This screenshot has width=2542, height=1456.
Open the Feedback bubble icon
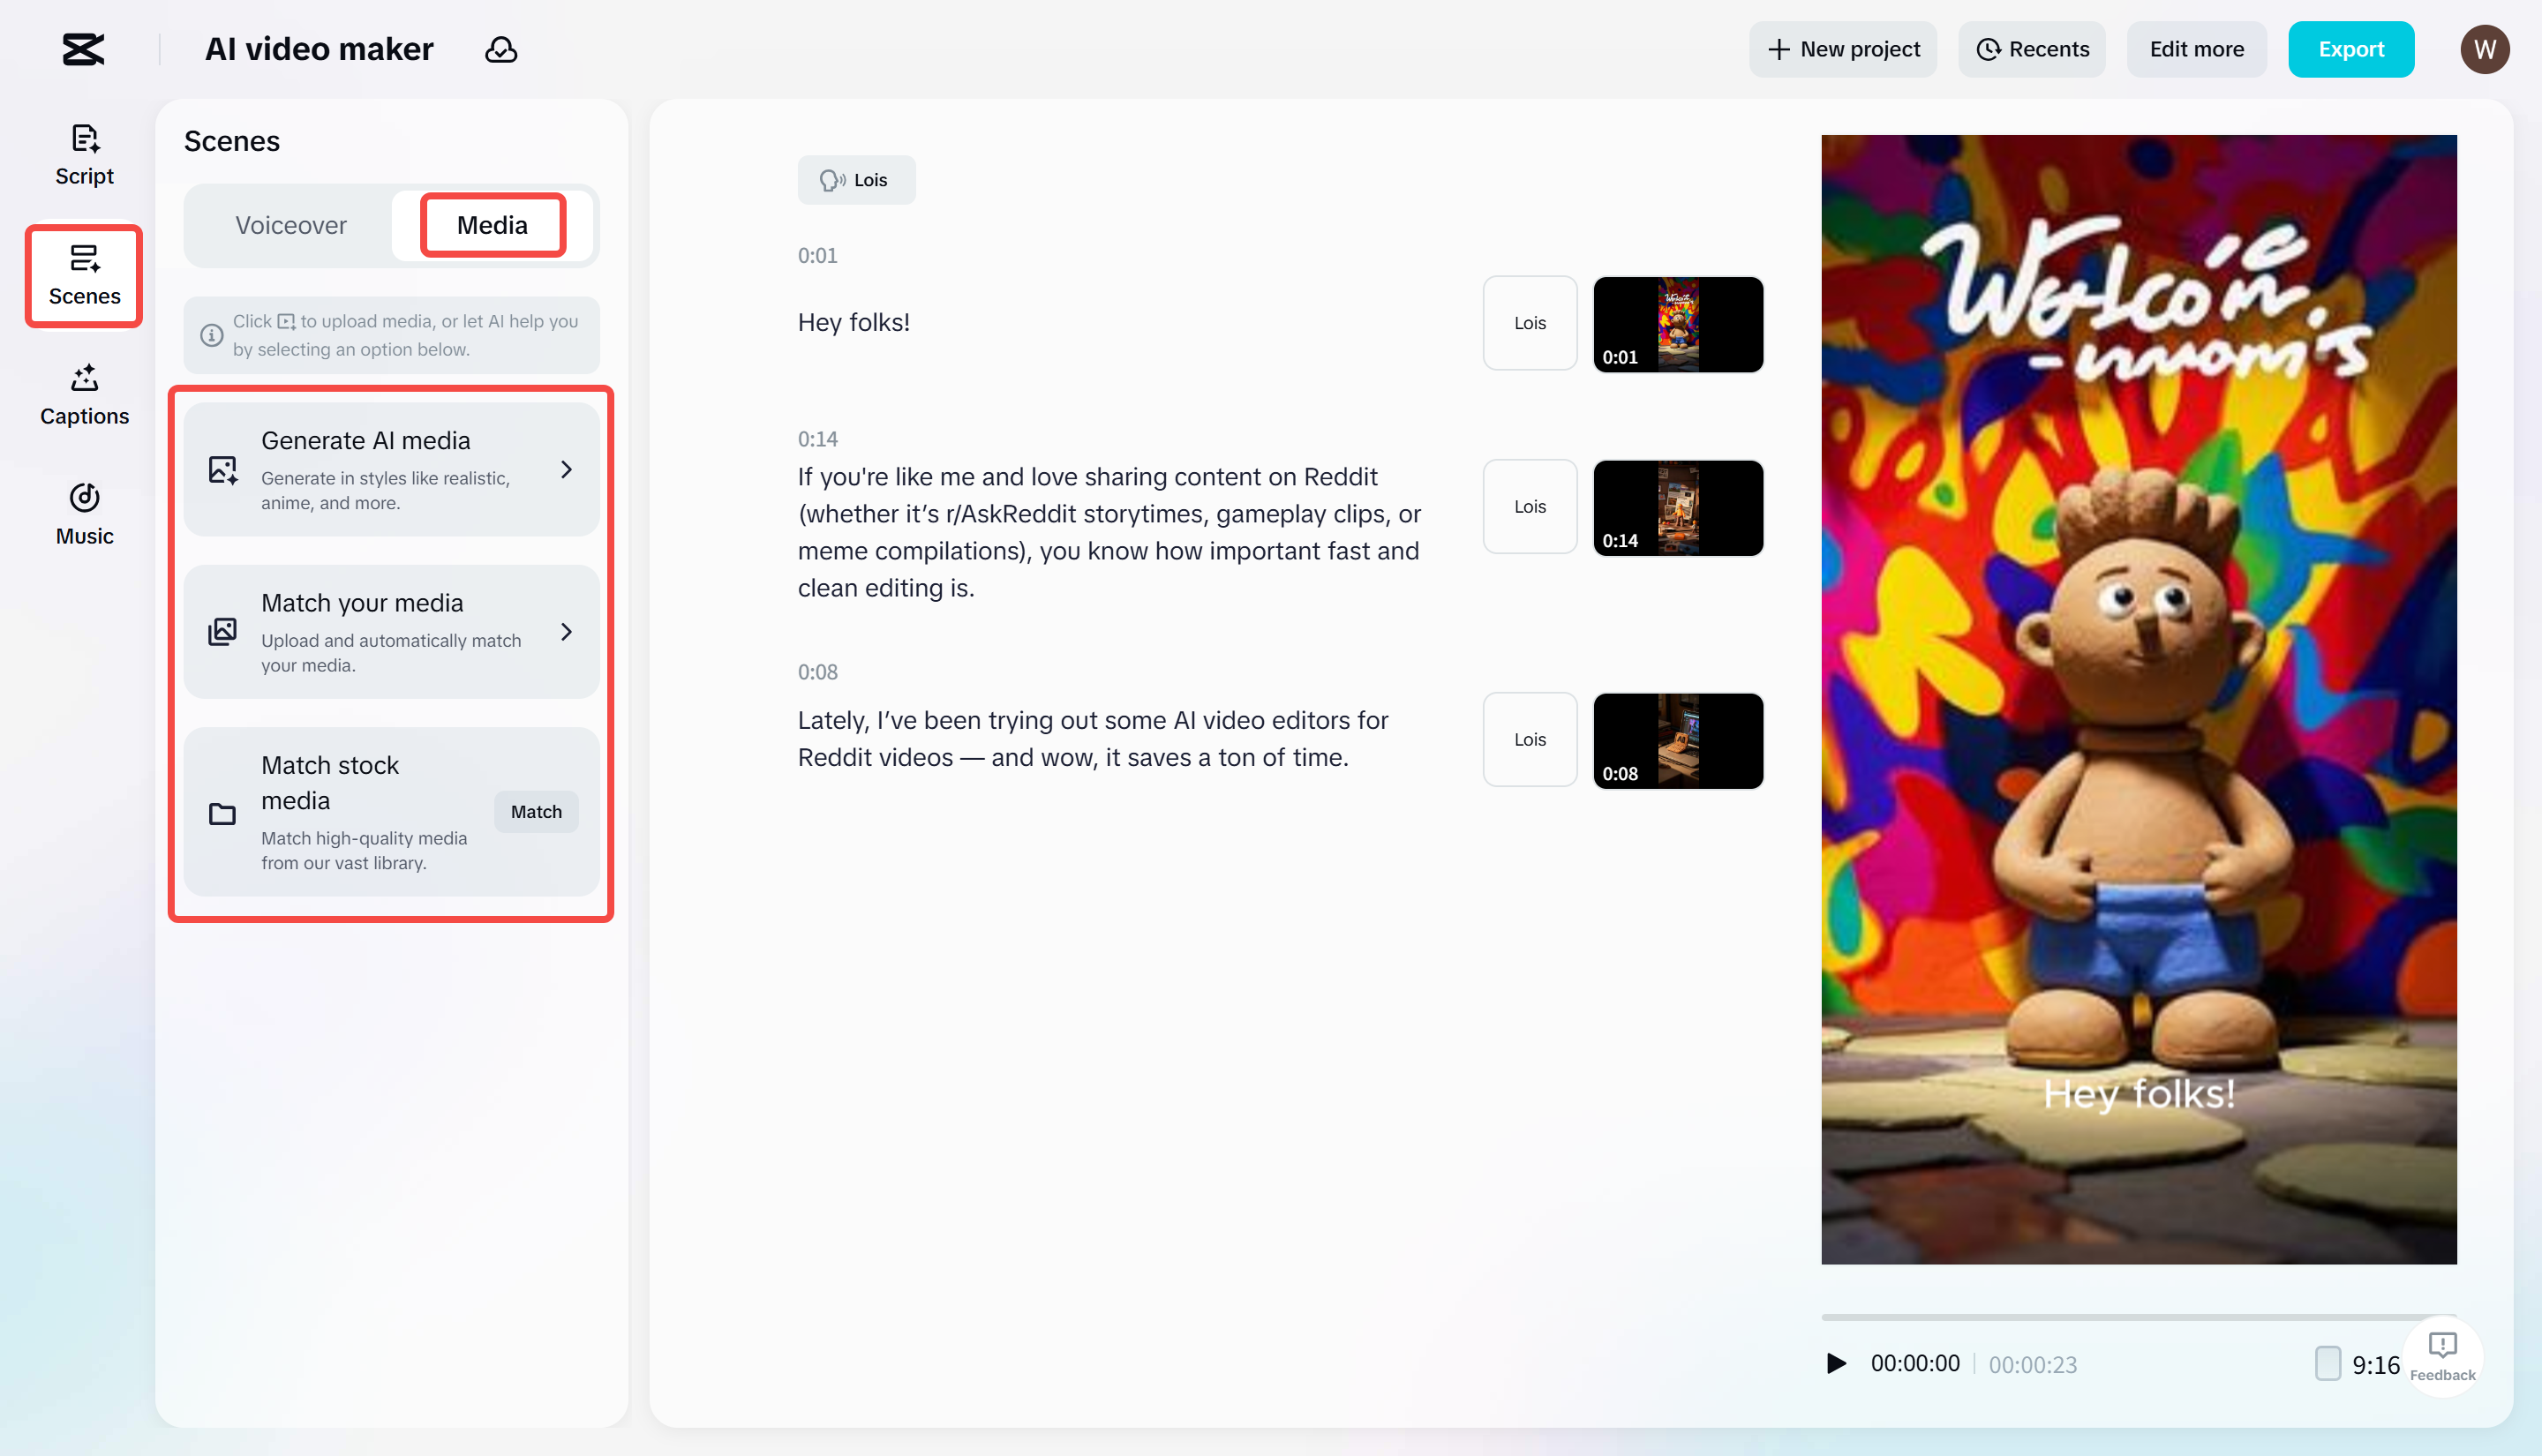[x=2442, y=1356]
